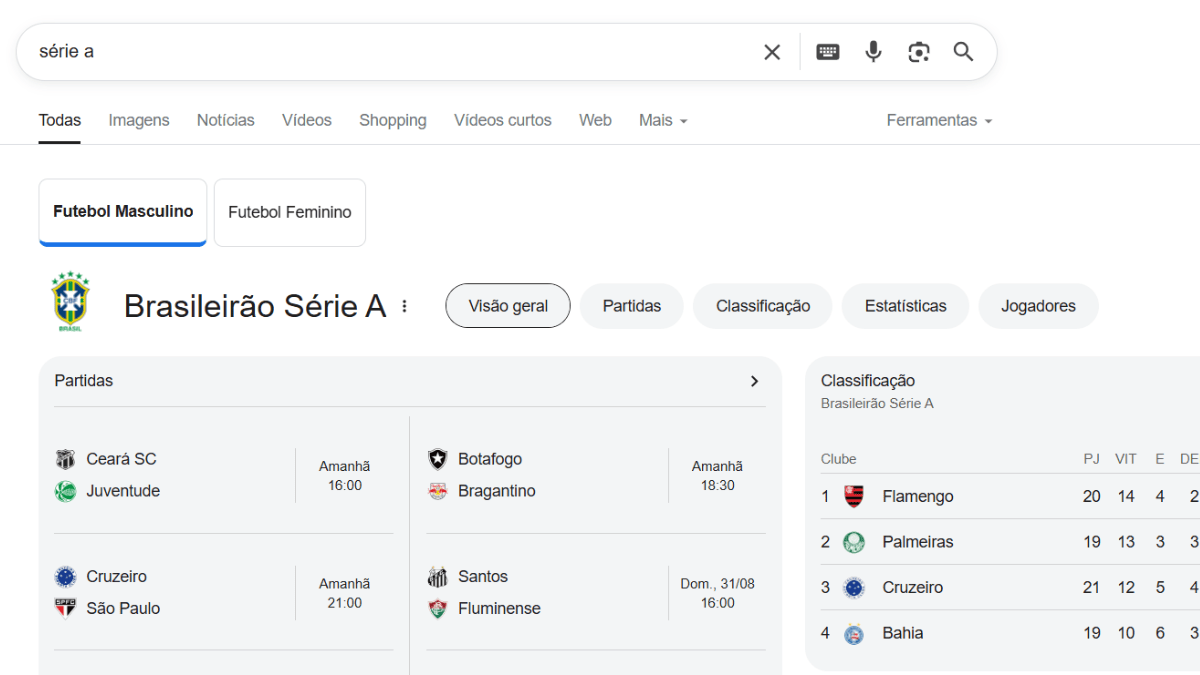1200x675 pixels.
Task: Open search by image camera icon
Action: [x=918, y=52]
